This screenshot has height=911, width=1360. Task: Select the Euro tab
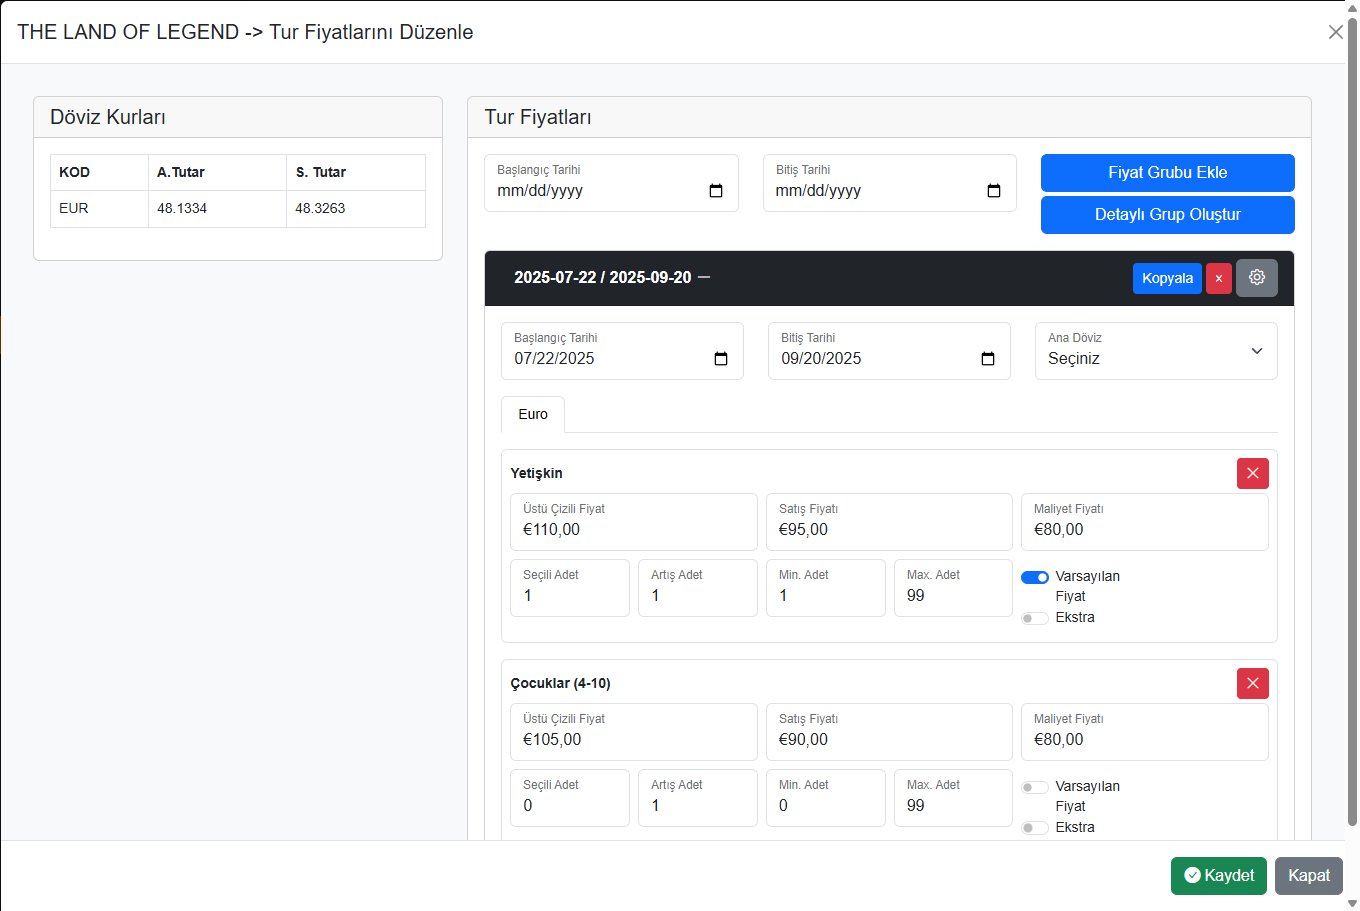coord(533,414)
